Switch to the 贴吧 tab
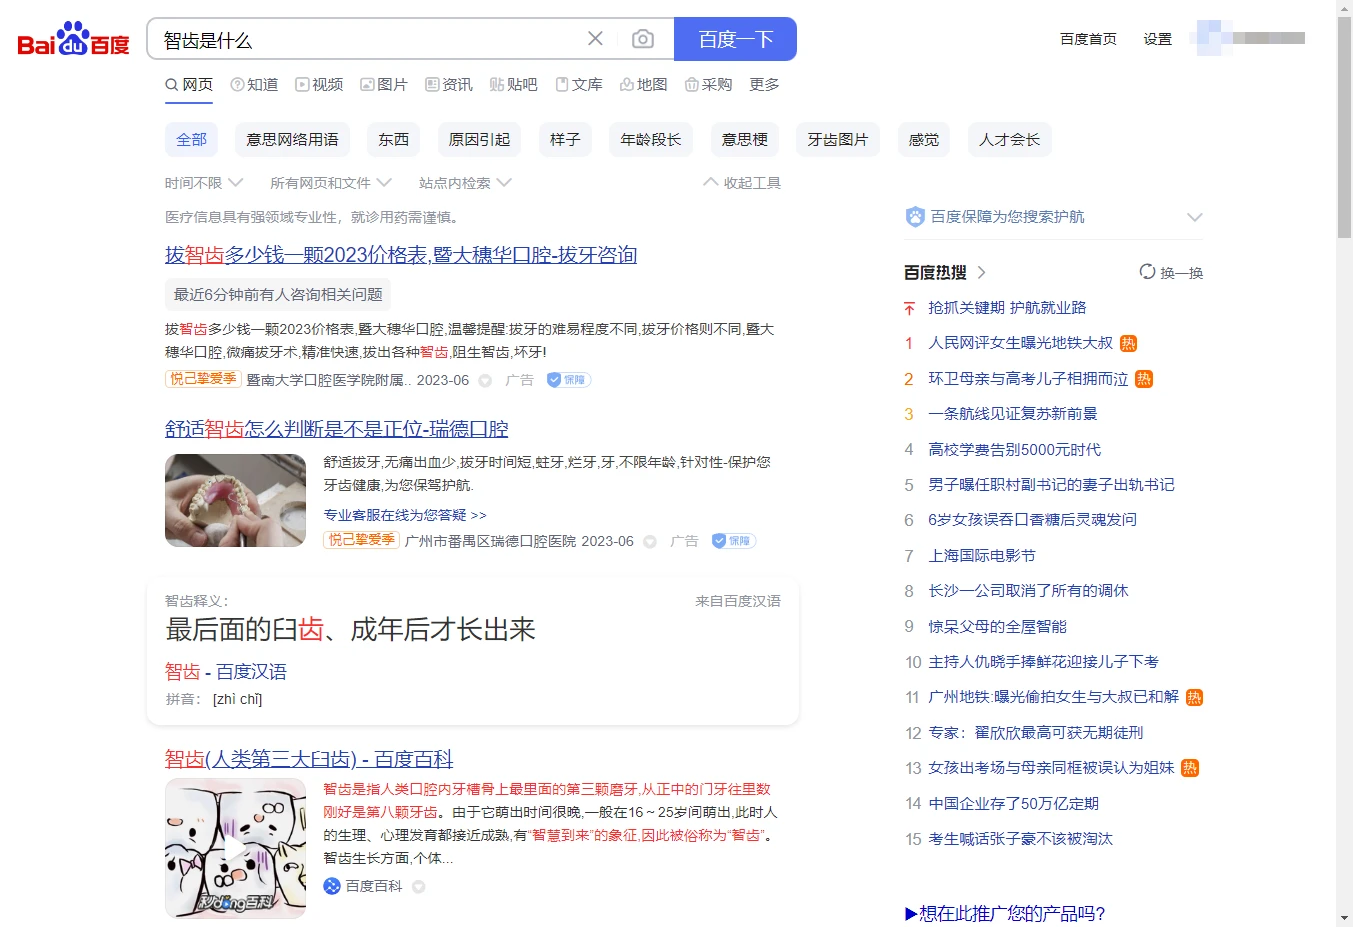The image size is (1353, 927). [514, 85]
